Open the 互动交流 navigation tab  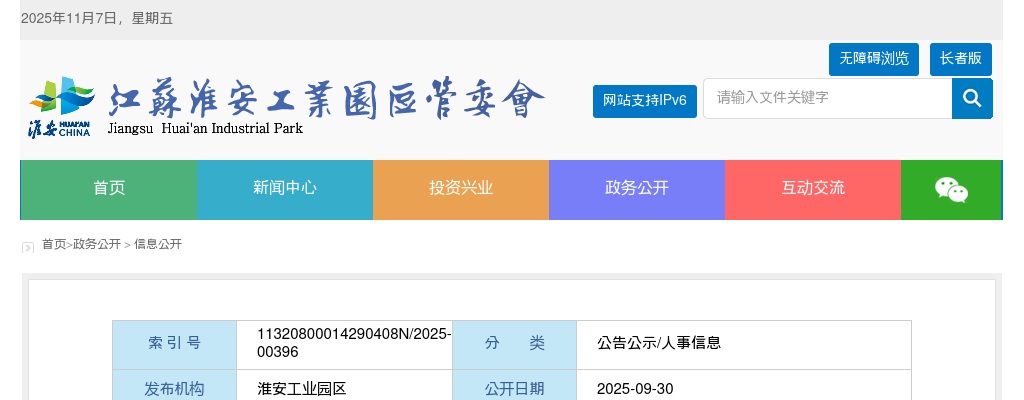click(x=813, y=190)
